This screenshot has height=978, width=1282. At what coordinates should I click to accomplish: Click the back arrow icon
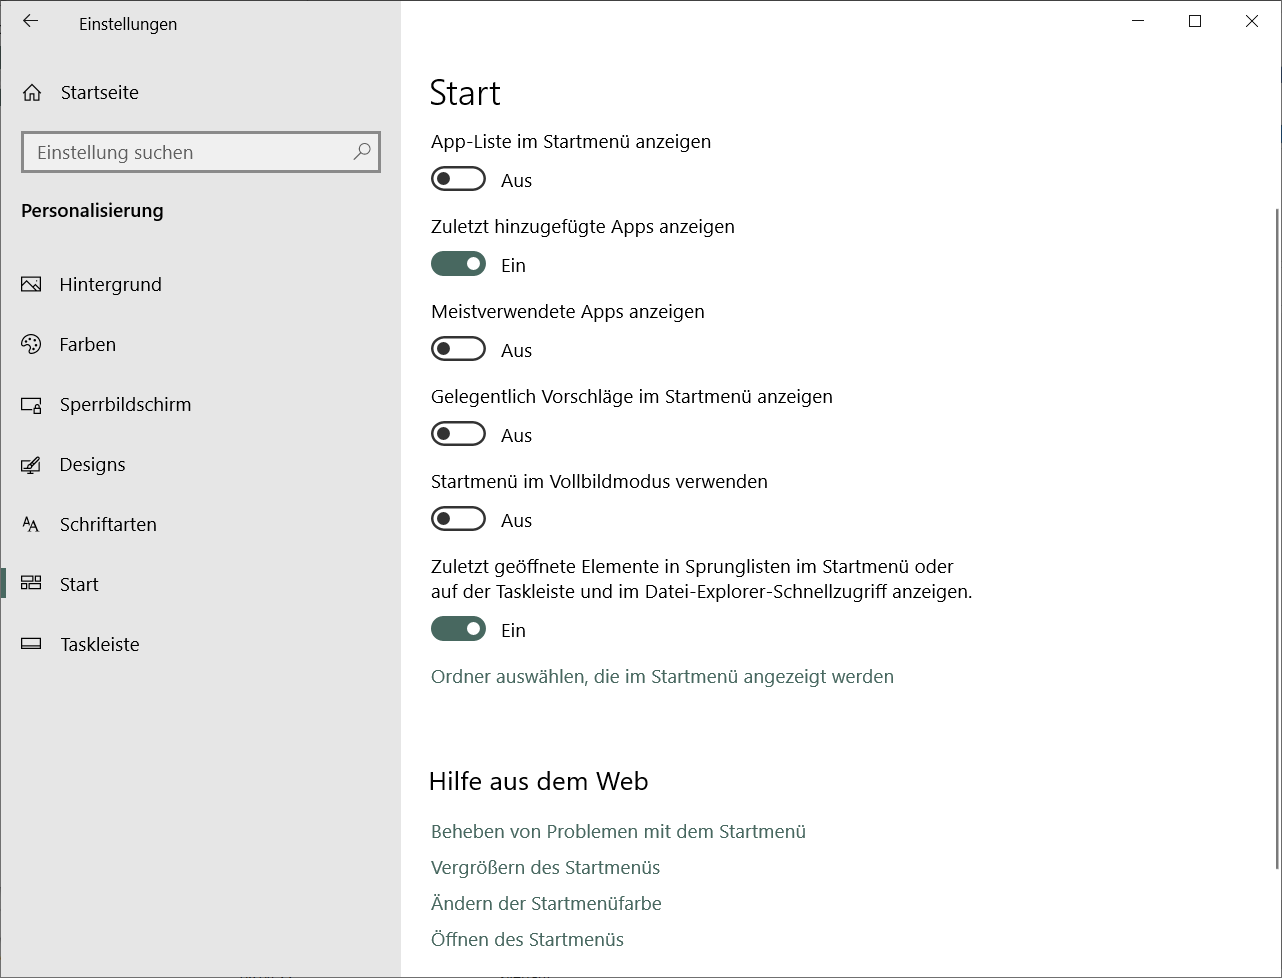pos(31,21)
